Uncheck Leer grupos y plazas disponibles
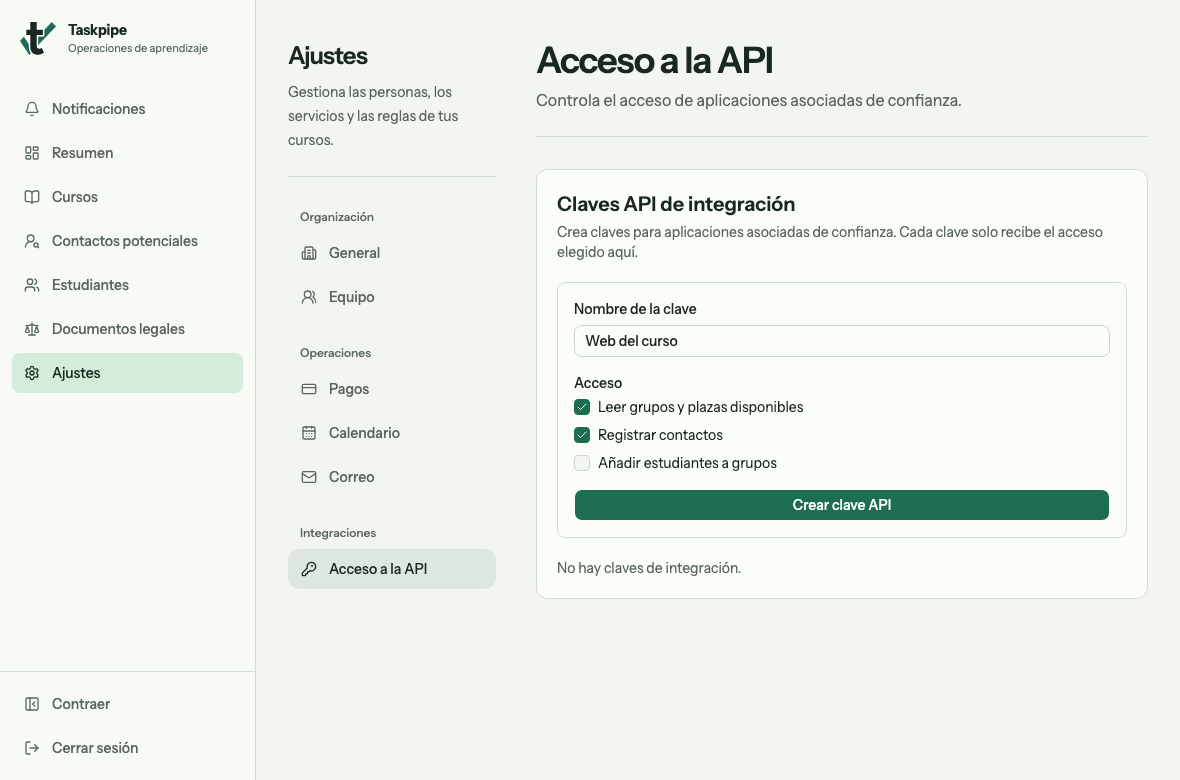1180x780 pixels. (582, 407)
